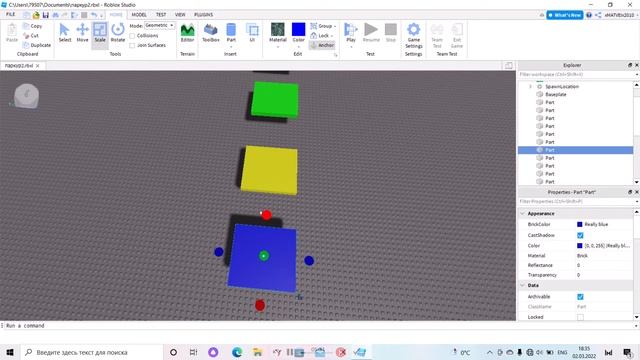Click the help icon next to What's New

point(589,15)
